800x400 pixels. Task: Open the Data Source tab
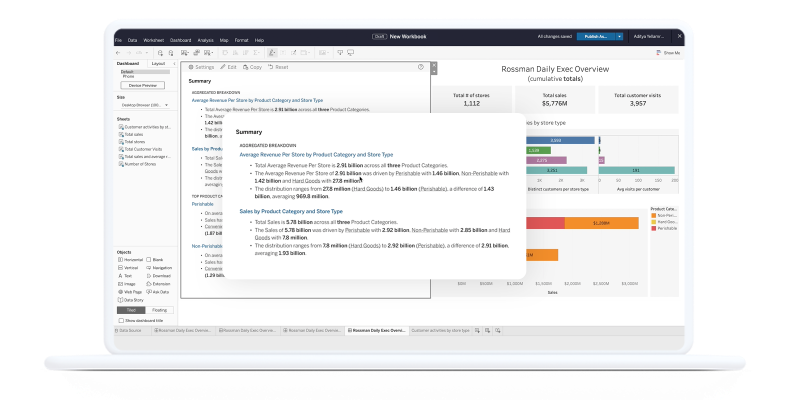point(128,331)
